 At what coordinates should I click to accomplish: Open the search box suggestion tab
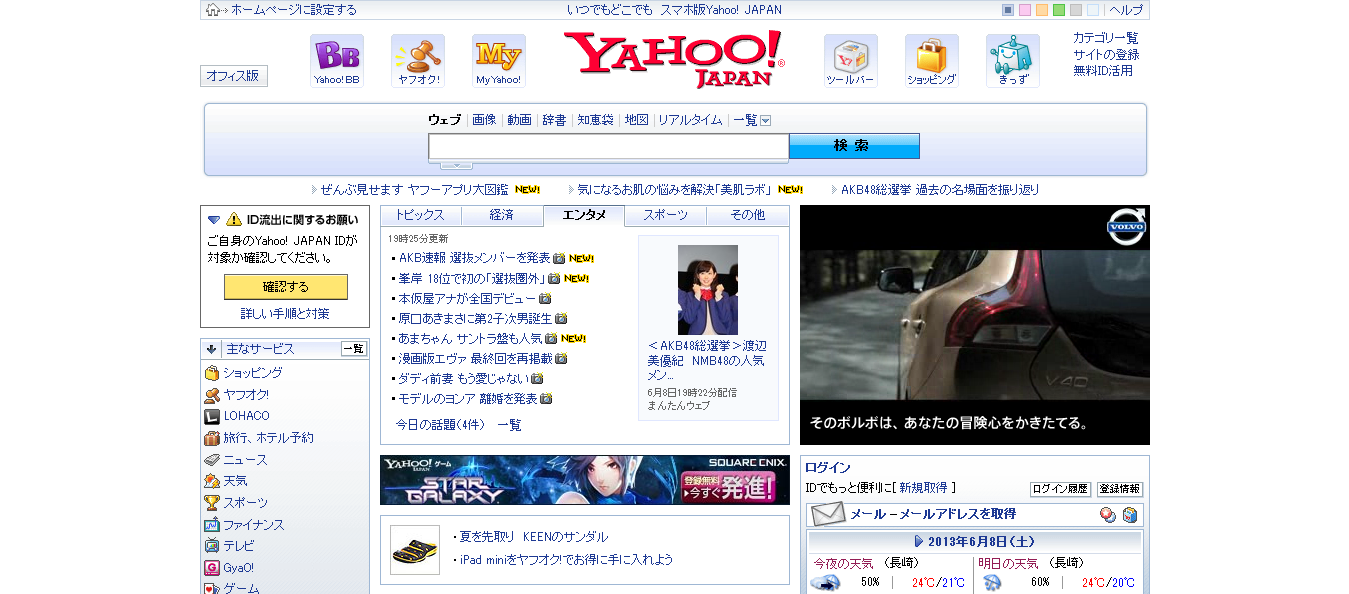(x=456, y=165)
